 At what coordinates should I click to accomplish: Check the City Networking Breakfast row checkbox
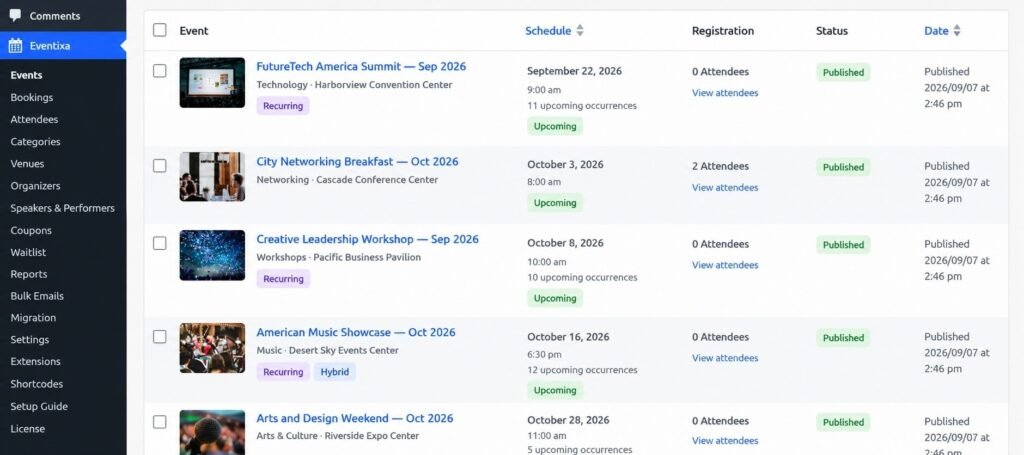pyautogui.click(x=159, y=166)
